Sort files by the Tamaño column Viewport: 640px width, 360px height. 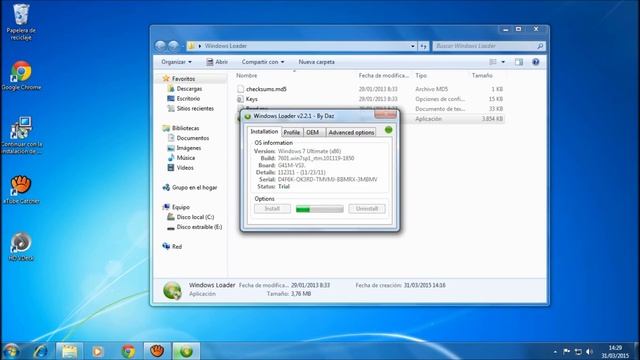(x=482, y=76)
